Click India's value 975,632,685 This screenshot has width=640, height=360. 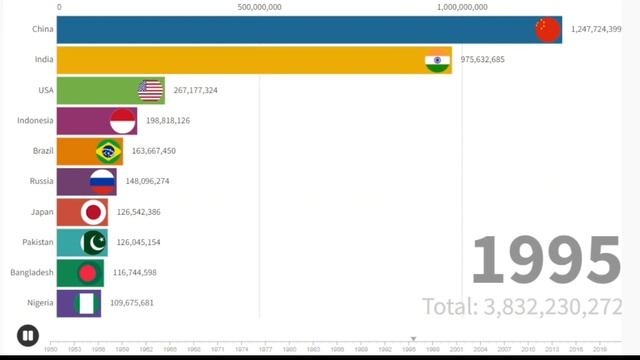(x=482, y=60)
